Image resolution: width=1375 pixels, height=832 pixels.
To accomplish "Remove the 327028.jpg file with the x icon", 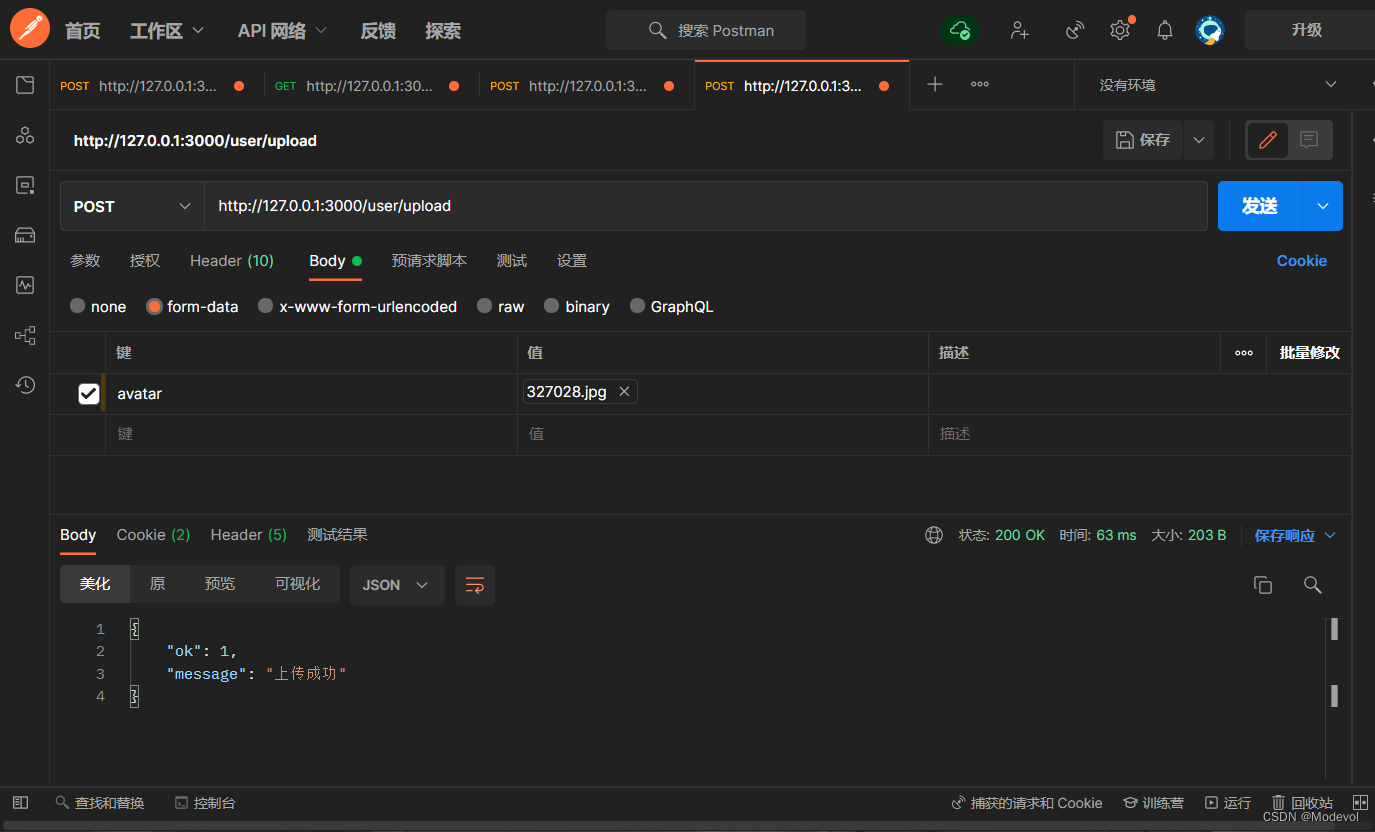I will pos(624,392).
